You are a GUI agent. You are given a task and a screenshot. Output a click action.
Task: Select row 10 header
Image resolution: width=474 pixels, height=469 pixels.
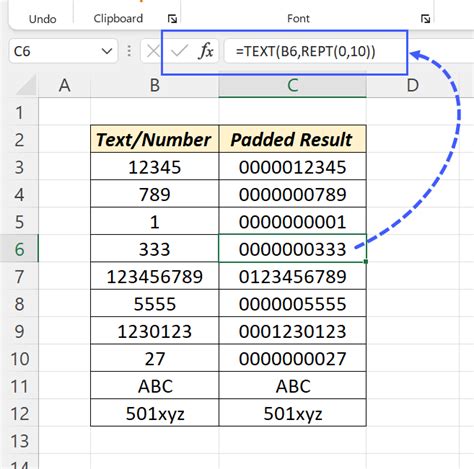click(x=19, y=358)
